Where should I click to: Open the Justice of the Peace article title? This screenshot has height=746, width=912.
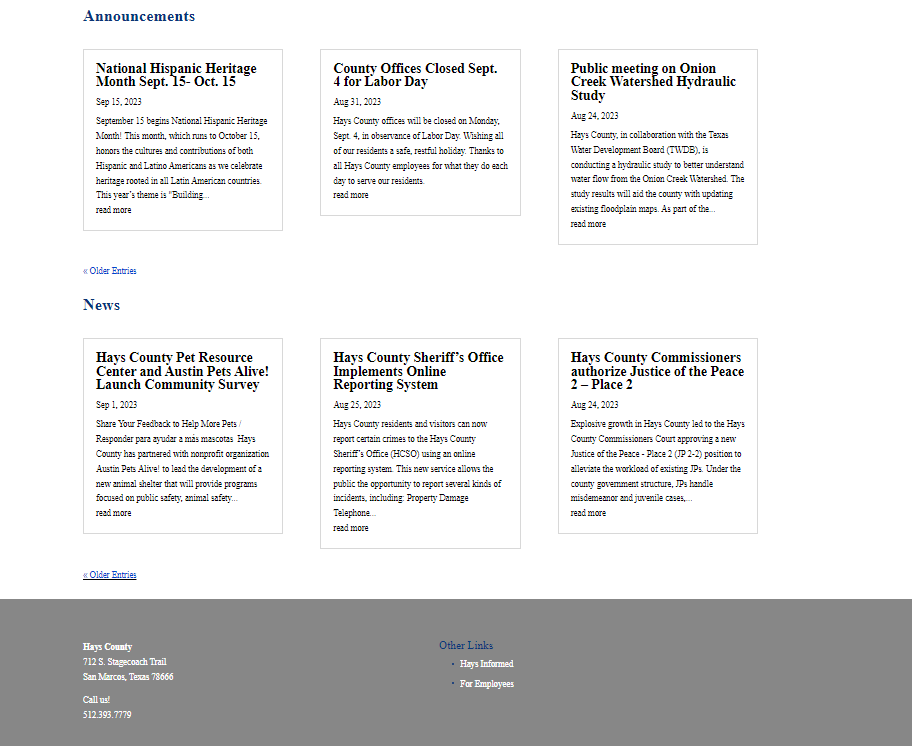point(657,371)
